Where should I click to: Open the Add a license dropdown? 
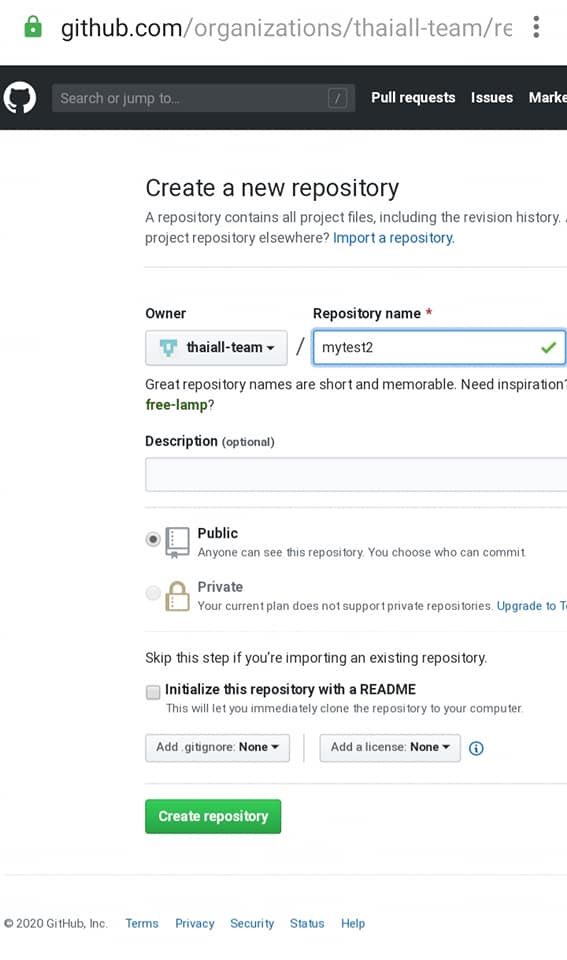[x=390, y=748]
